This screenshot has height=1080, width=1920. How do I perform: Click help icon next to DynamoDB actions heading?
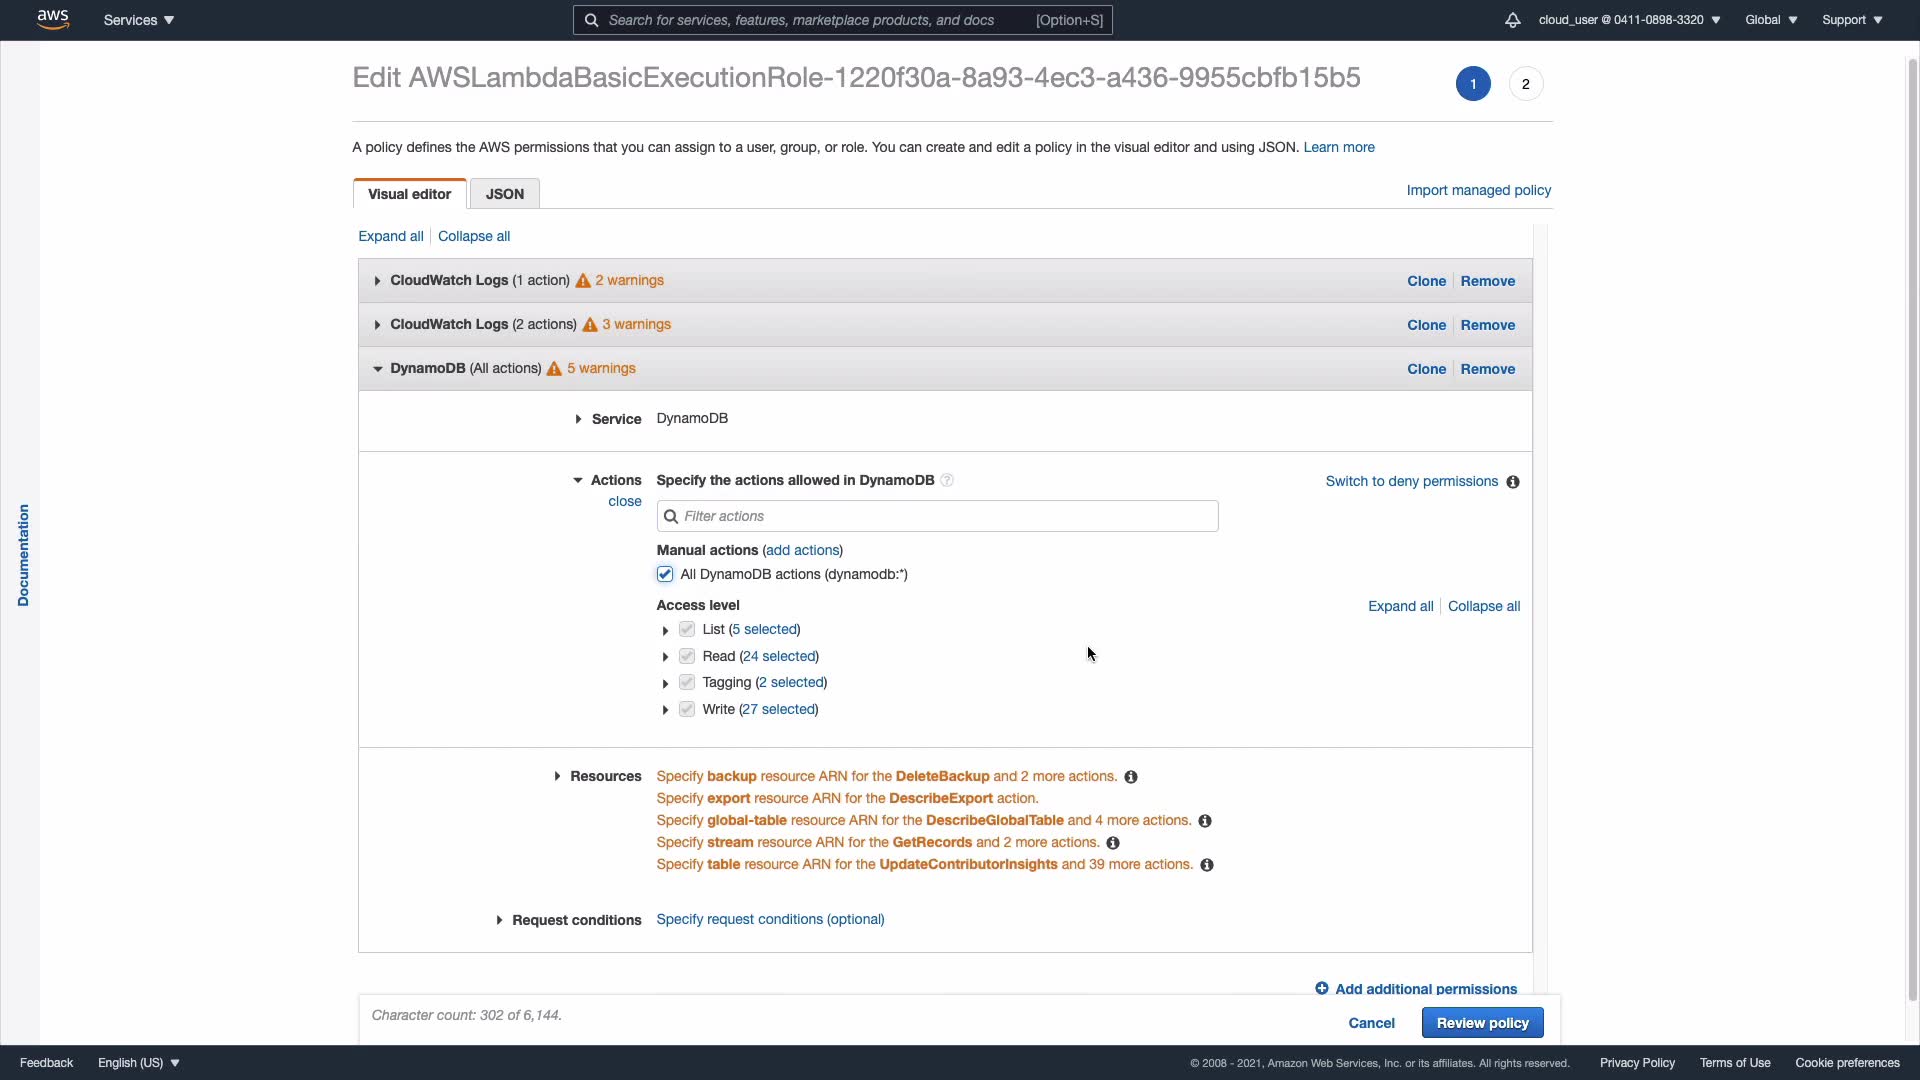(x=947, y=481)
